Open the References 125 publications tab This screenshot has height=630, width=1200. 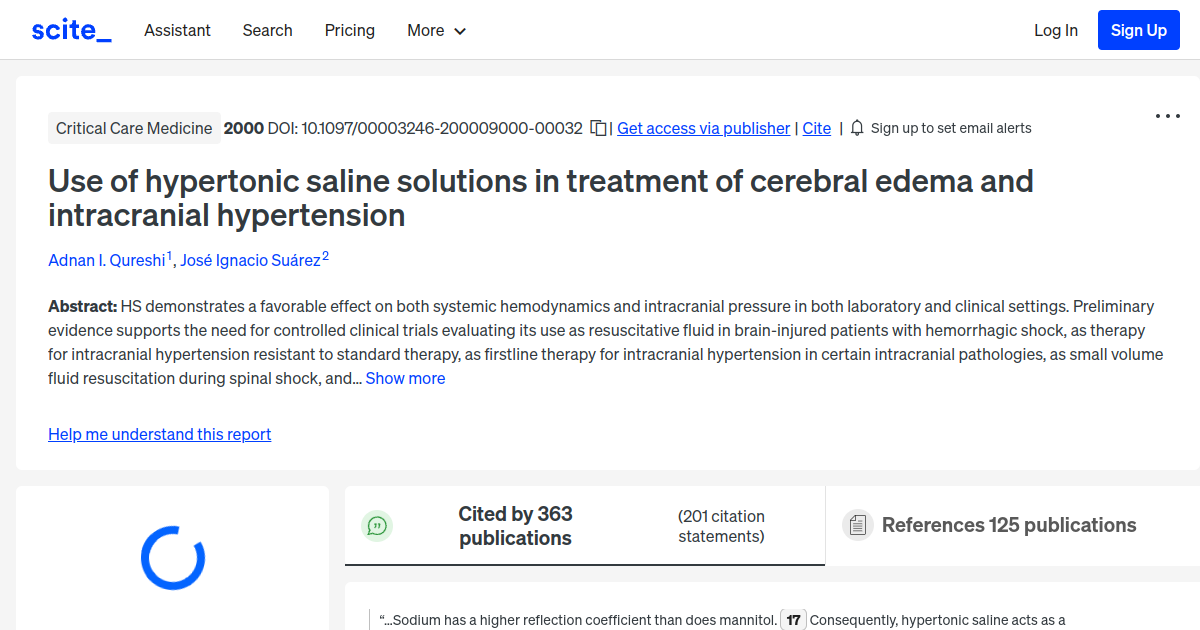(x=1008, y=525)
